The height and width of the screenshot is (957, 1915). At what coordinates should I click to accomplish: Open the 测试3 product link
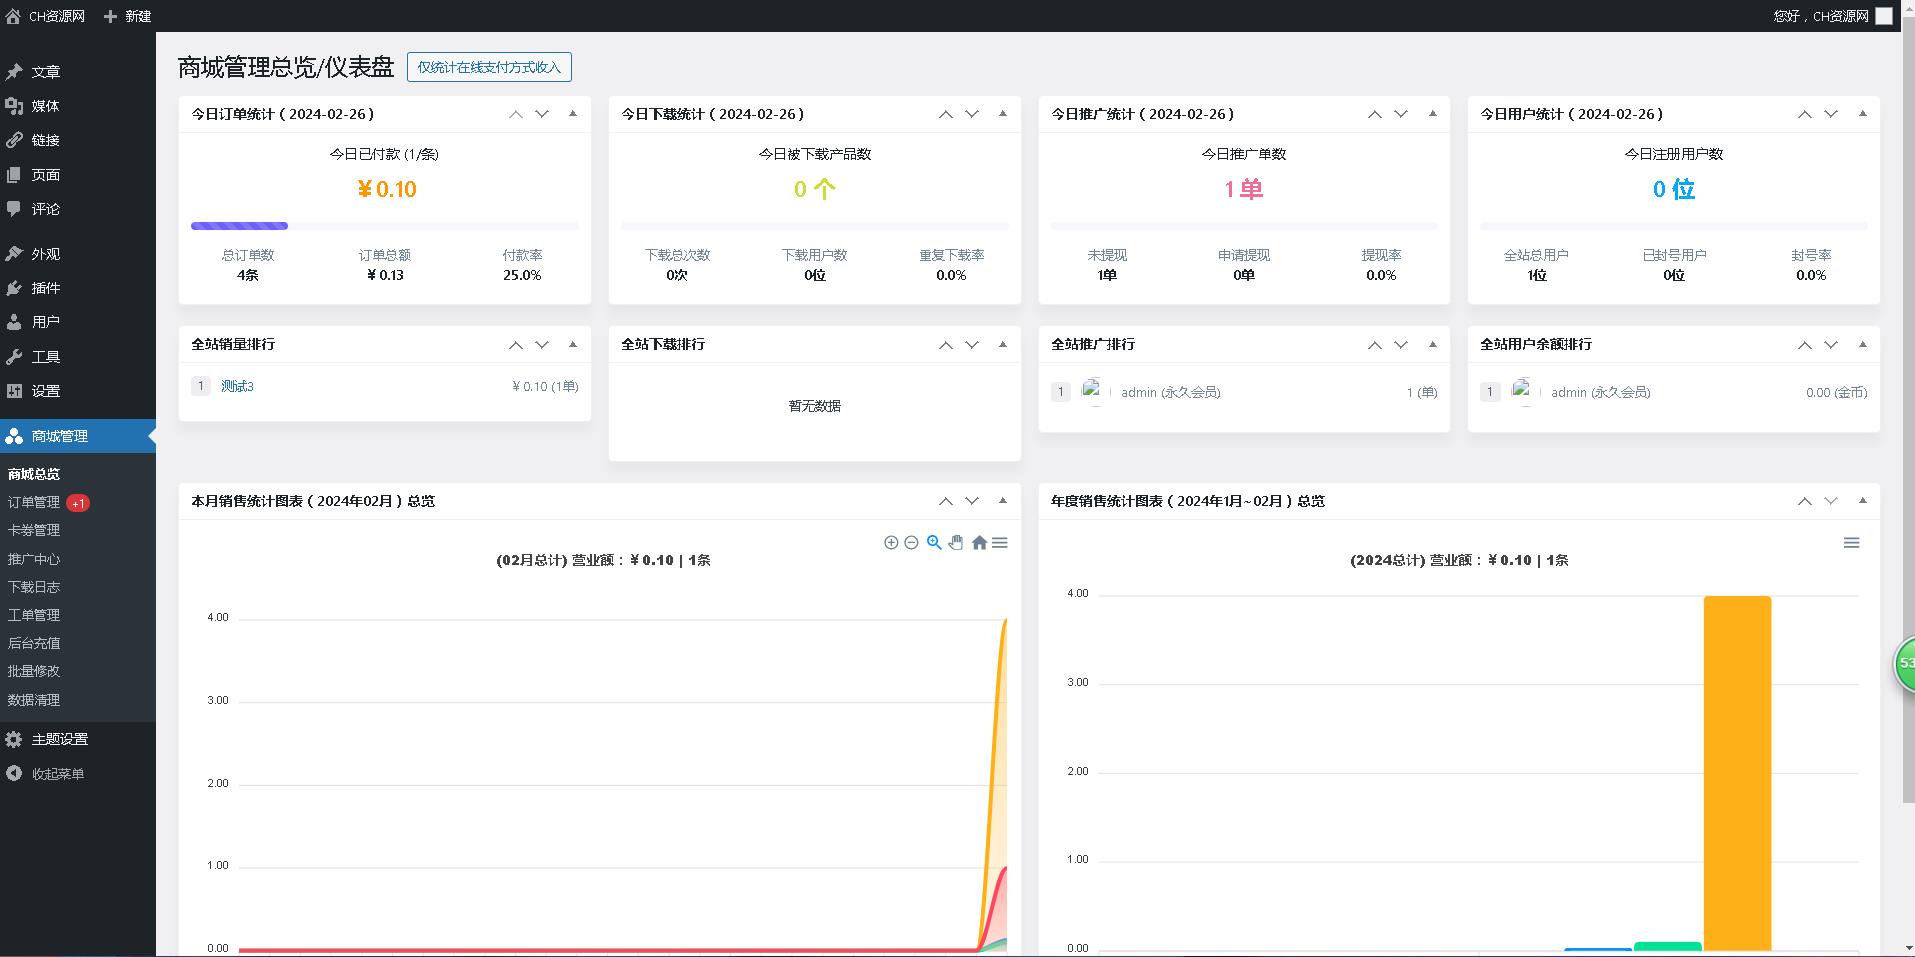click(238, 385)
